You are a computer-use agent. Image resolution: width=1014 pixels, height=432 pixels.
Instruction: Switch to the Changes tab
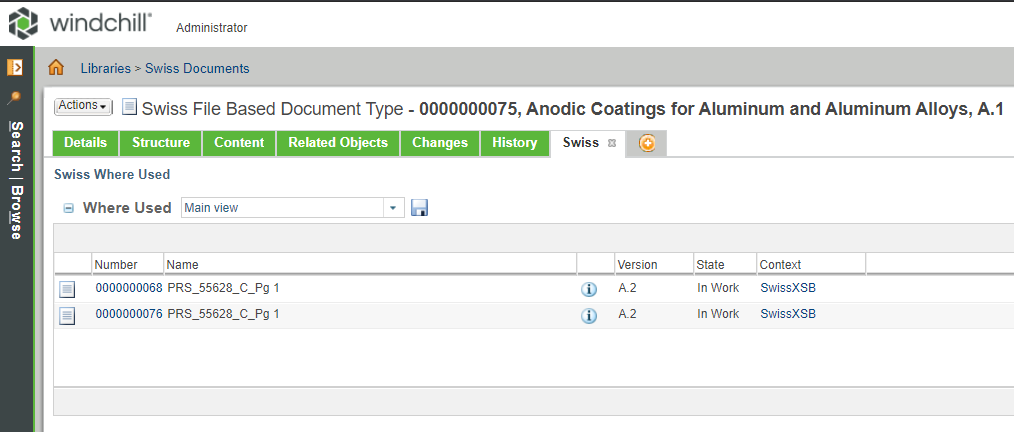pyautogui.click(x=440, y=143)
